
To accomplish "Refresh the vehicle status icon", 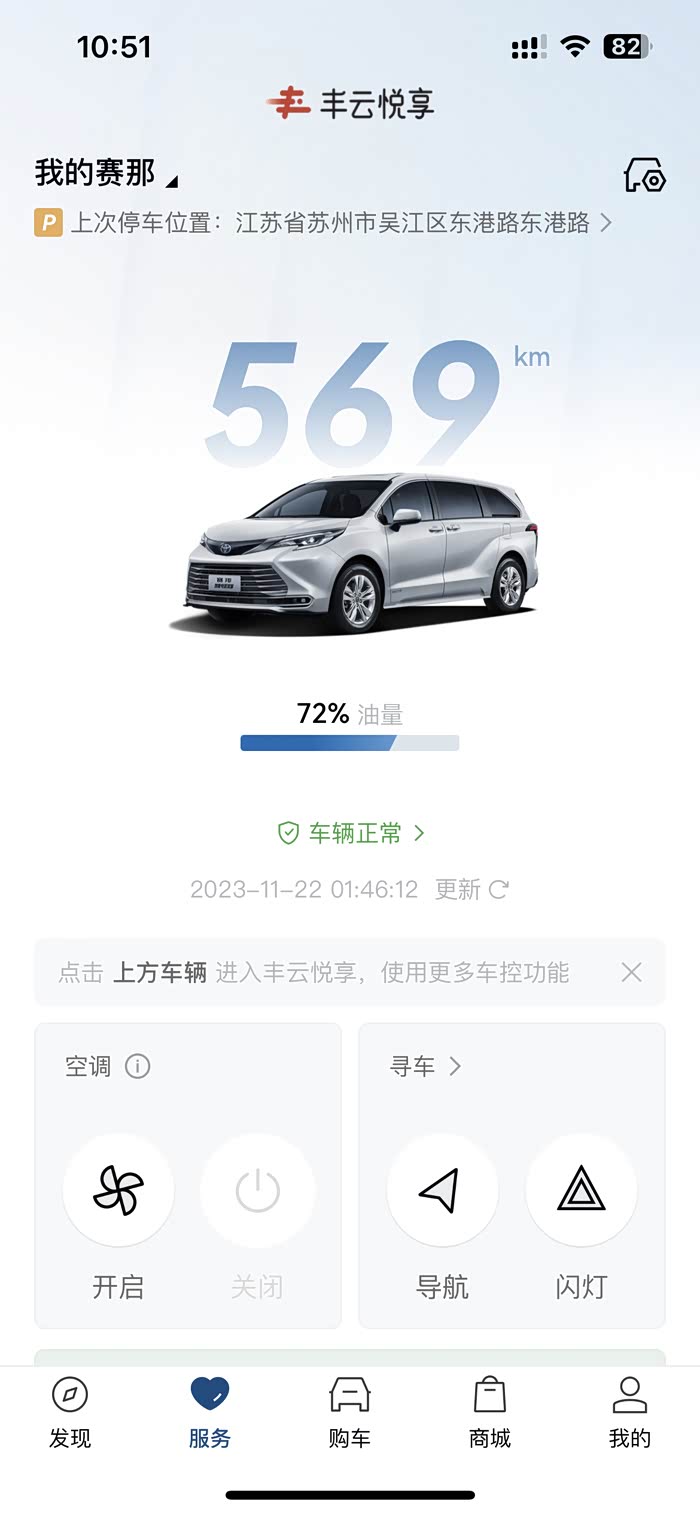I will click(498, 889).
